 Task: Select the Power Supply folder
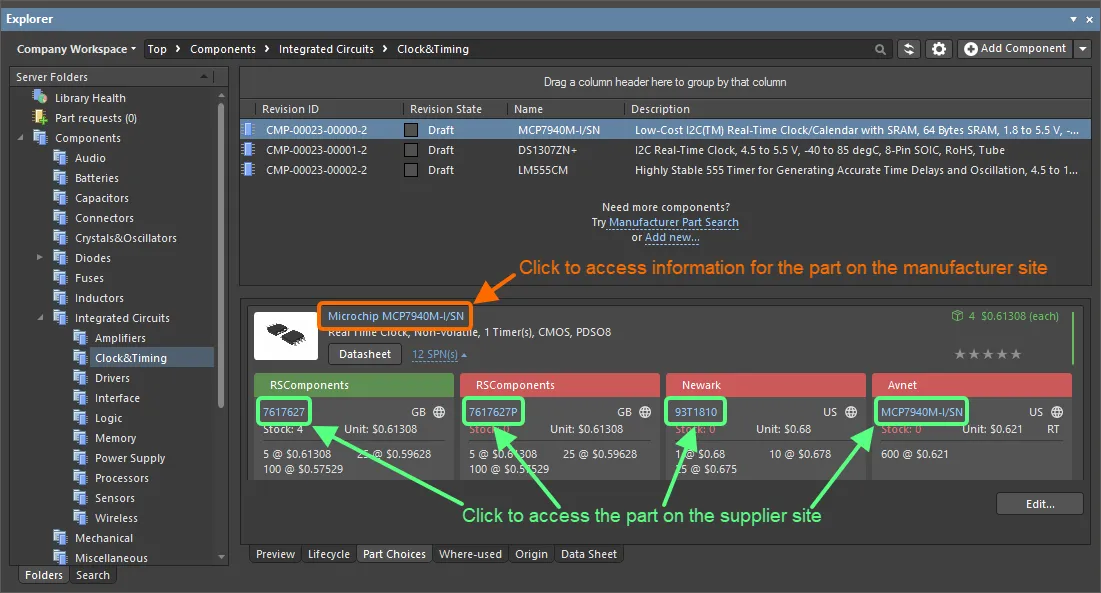tap(130, 458)
